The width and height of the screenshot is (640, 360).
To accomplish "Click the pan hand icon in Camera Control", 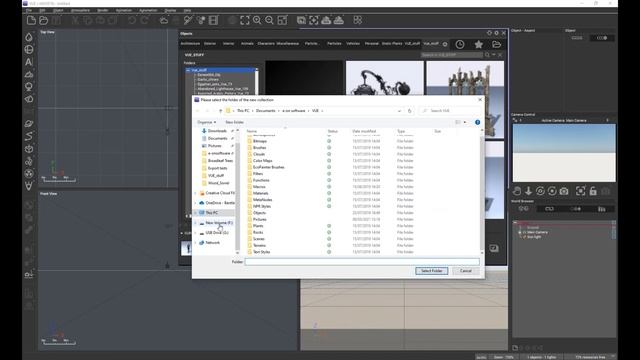I will (517, 191).
